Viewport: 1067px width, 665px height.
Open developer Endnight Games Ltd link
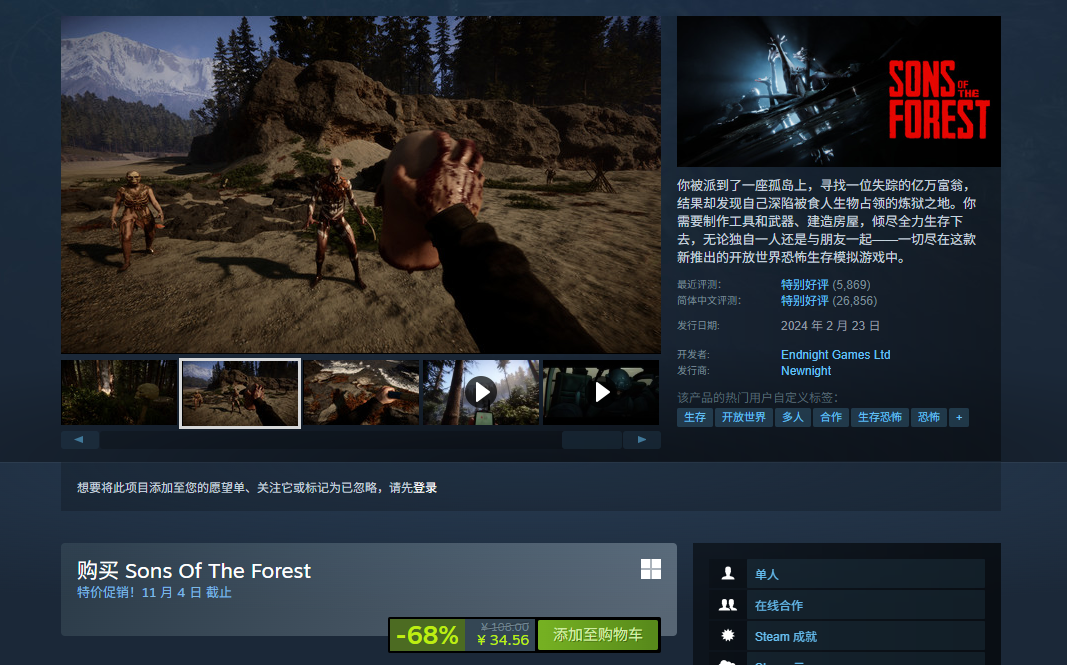[836, 355]
